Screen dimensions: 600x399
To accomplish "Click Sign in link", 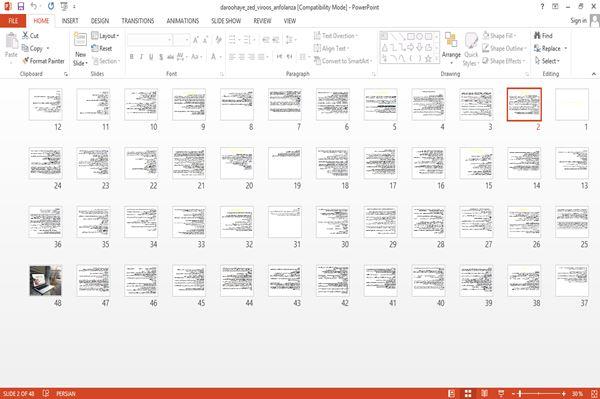I will click(x=578, y=21).
